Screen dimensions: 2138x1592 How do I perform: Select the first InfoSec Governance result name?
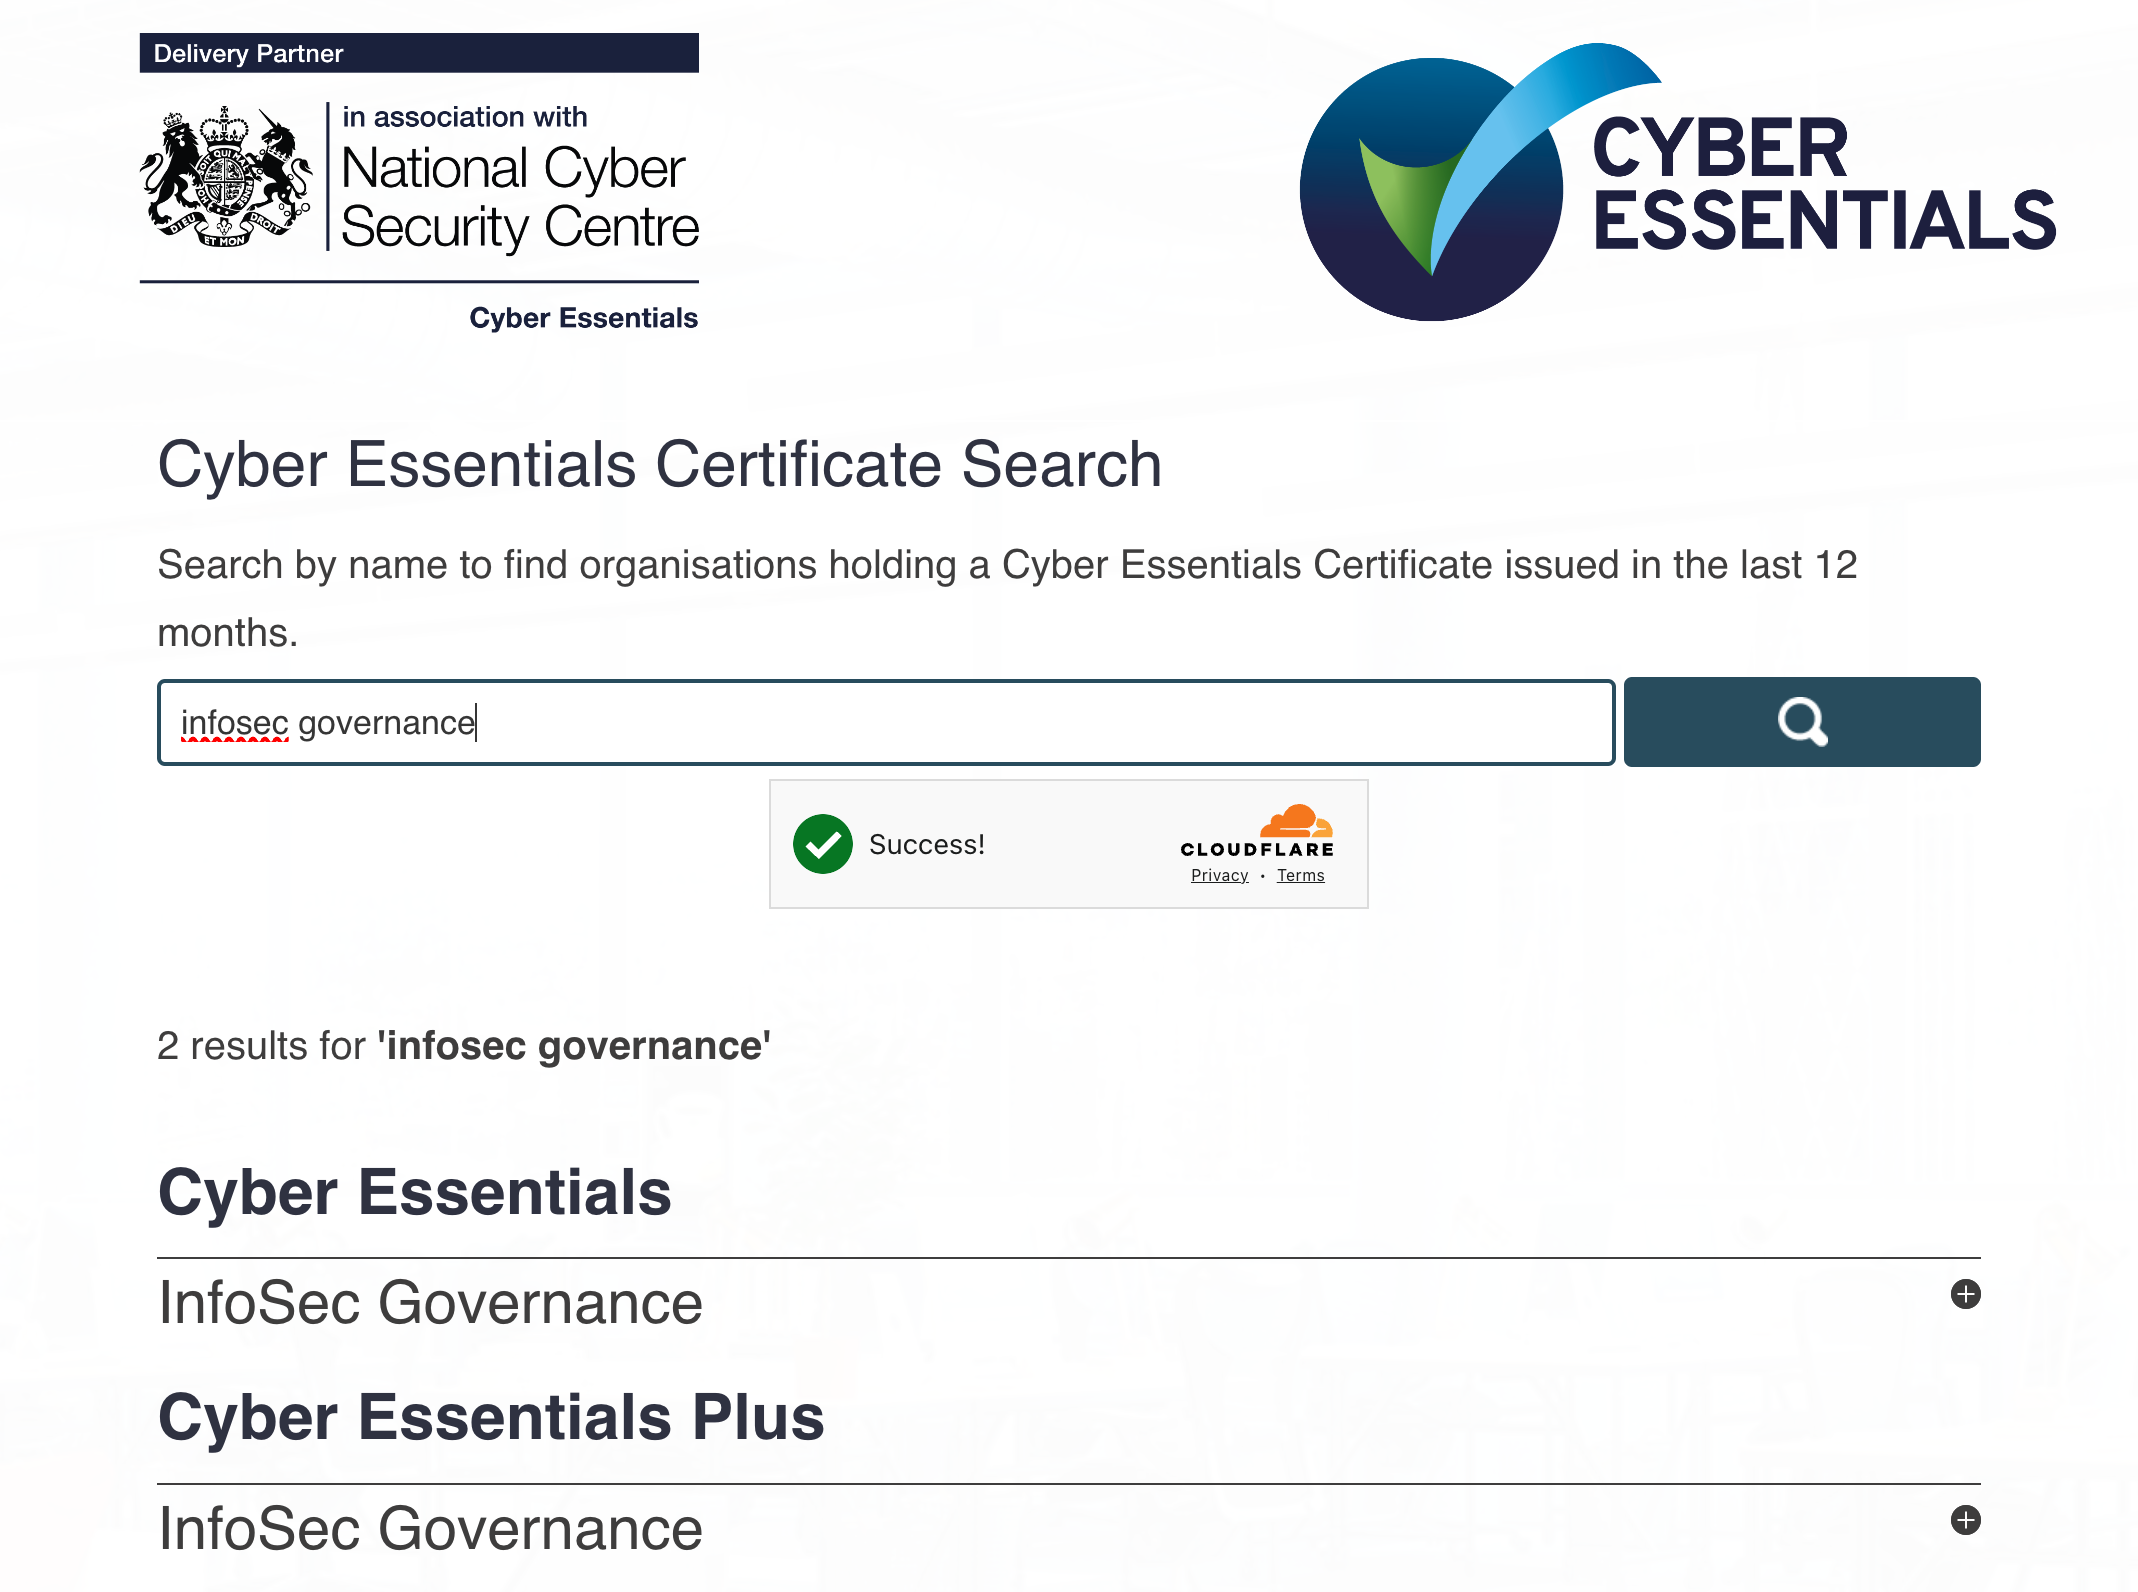(430, 1302)
